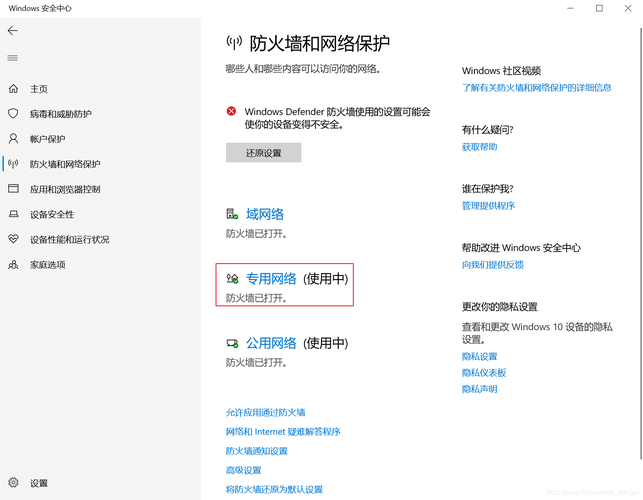Open 家庭选项 section
Image resolution: width=643 pixels, height=500 pixels.
(x=48, y=265)
